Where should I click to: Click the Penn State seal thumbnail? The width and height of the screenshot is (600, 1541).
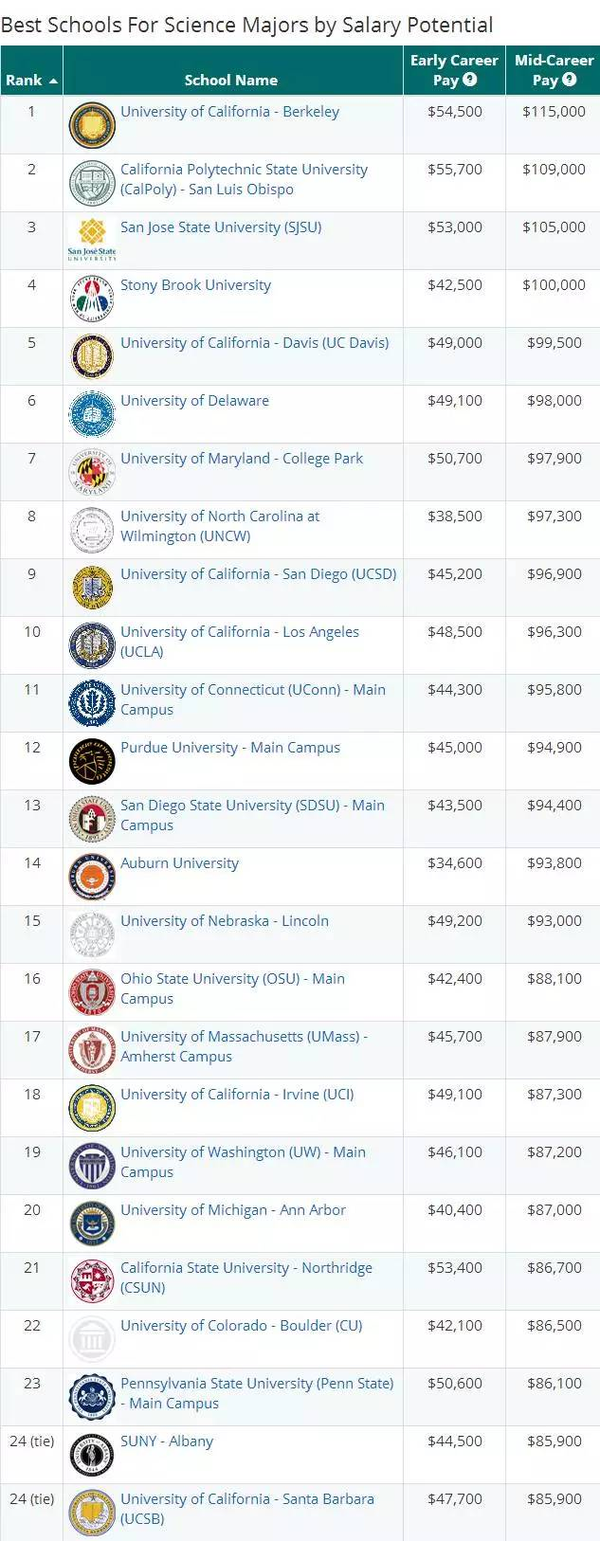point(92,1397)
